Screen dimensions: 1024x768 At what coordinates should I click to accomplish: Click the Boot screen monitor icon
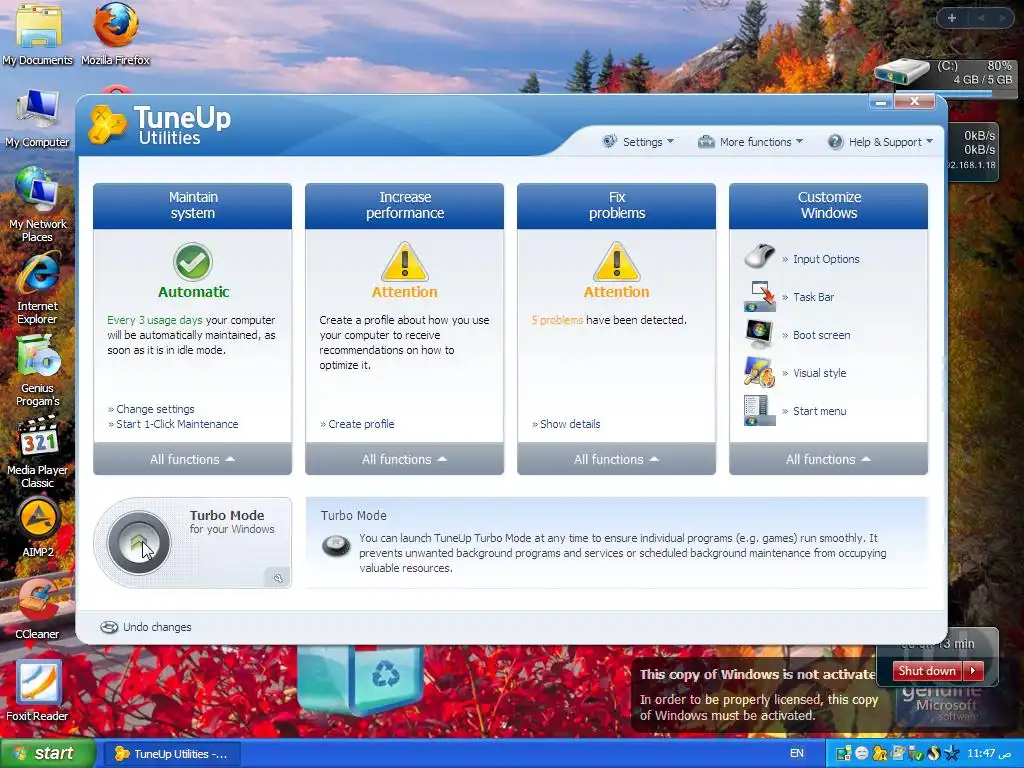(759, 334)
